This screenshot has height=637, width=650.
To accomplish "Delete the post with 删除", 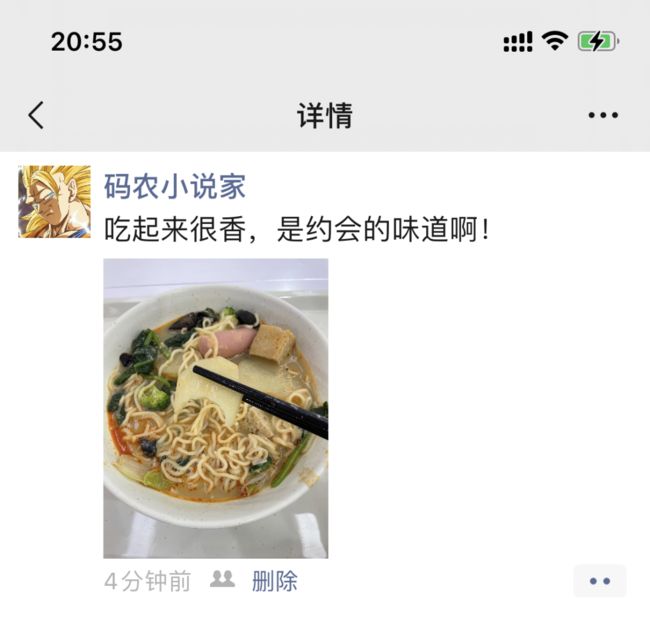I will pos(275,581).
